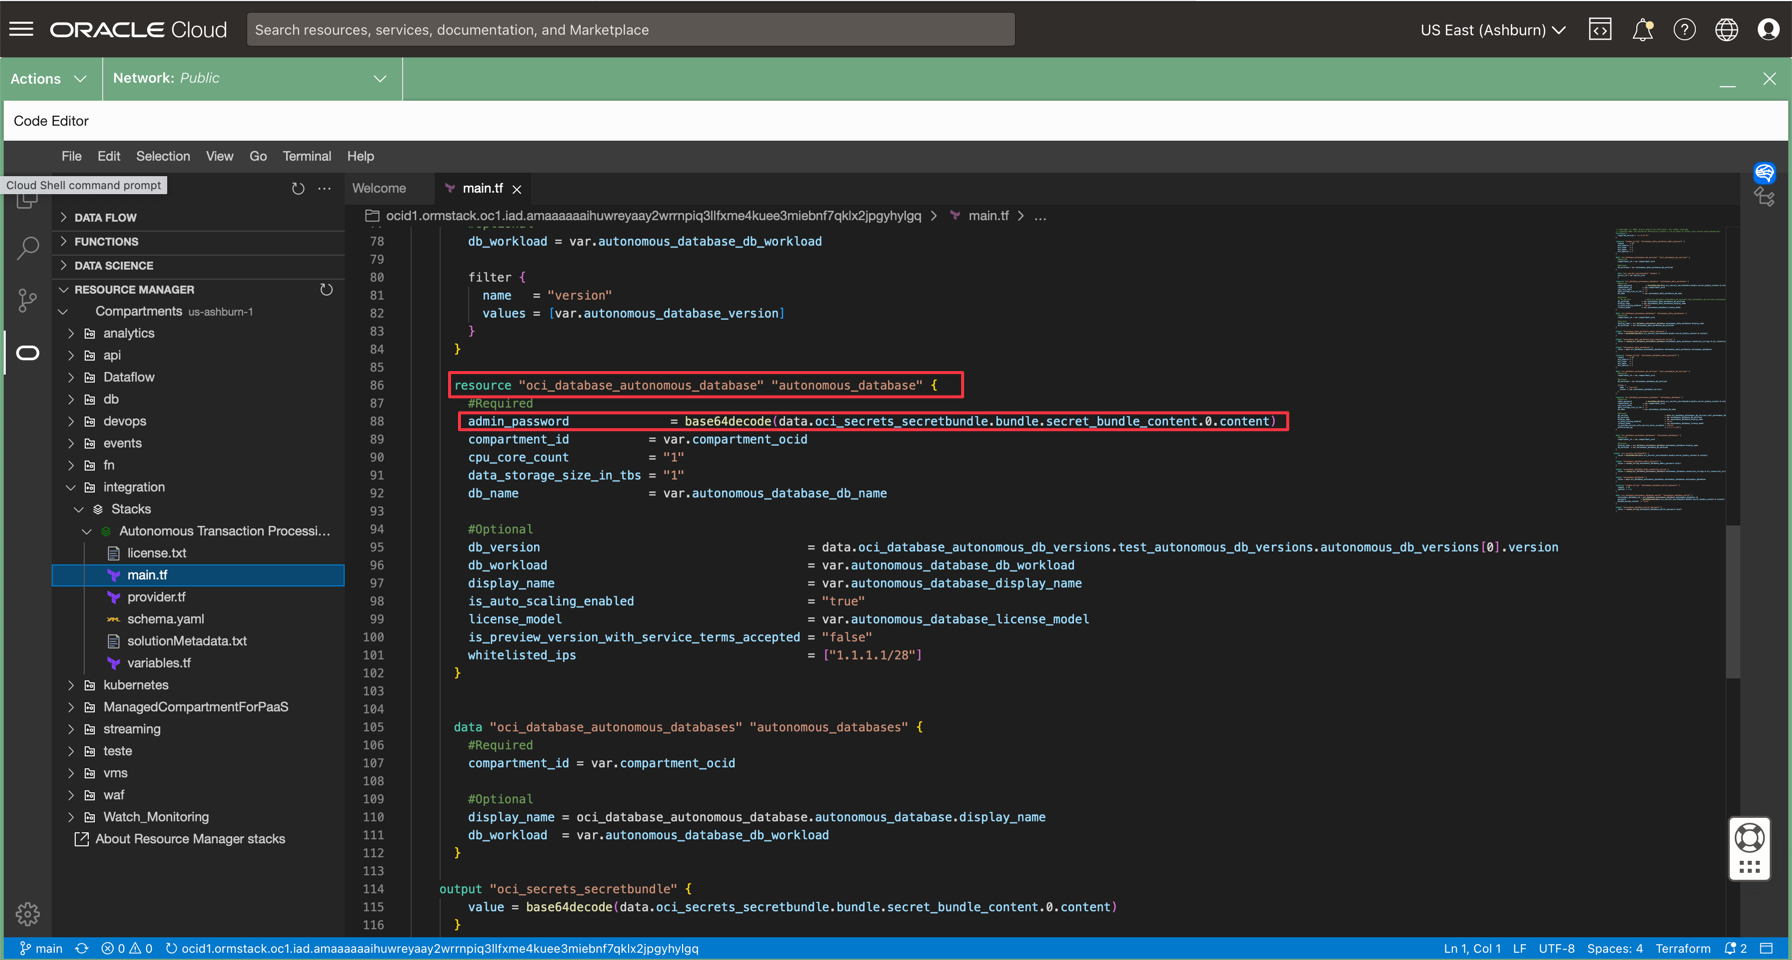
Task: Open the Source Control view
Action: [x=28, y=300]
